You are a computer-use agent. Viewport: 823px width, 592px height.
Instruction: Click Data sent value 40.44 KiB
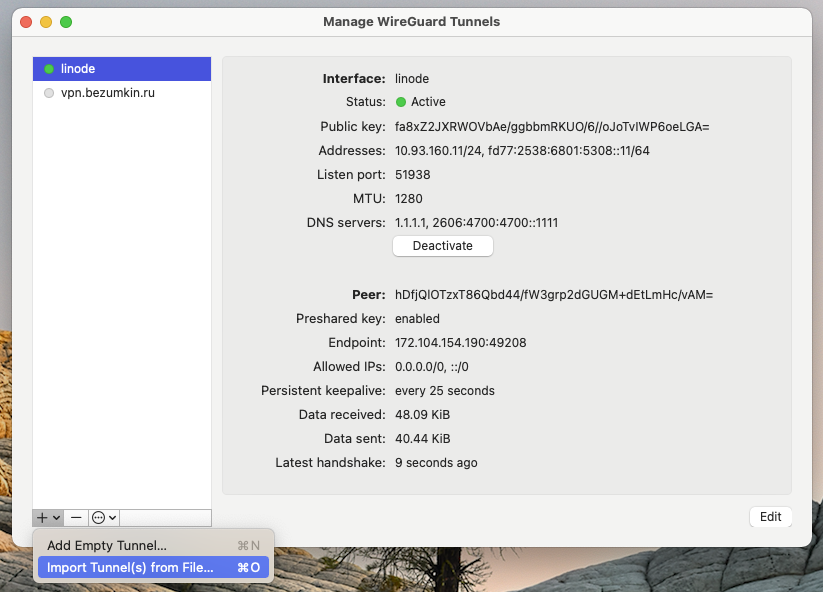(423, 439)
